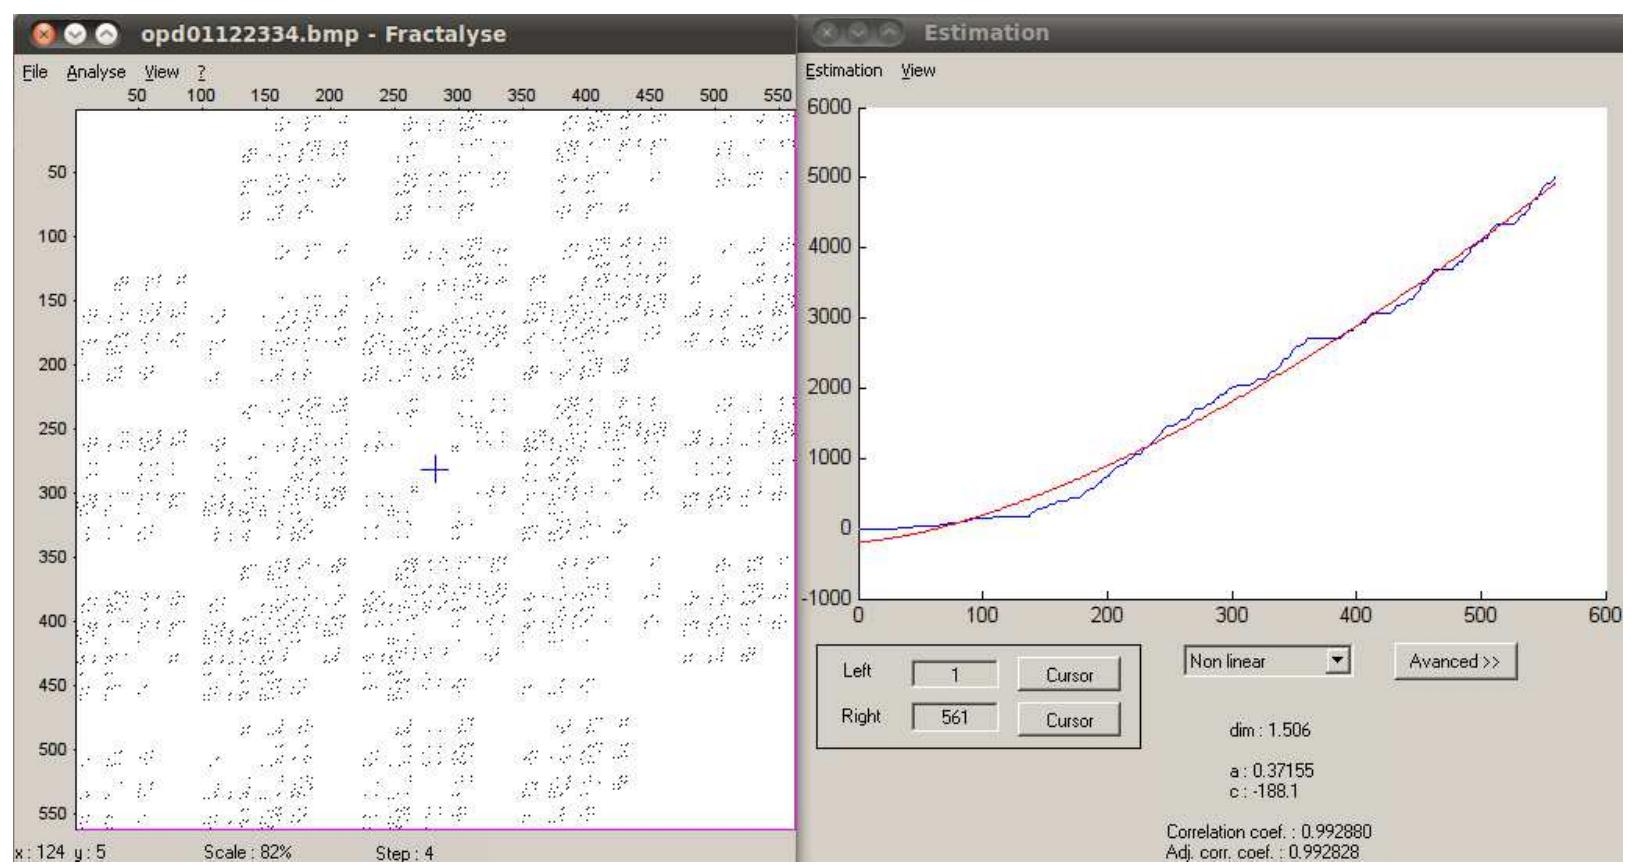This screenshot has width=1643, height=867.
Task: Click the Right value input field
Action: tap(955, 717)
